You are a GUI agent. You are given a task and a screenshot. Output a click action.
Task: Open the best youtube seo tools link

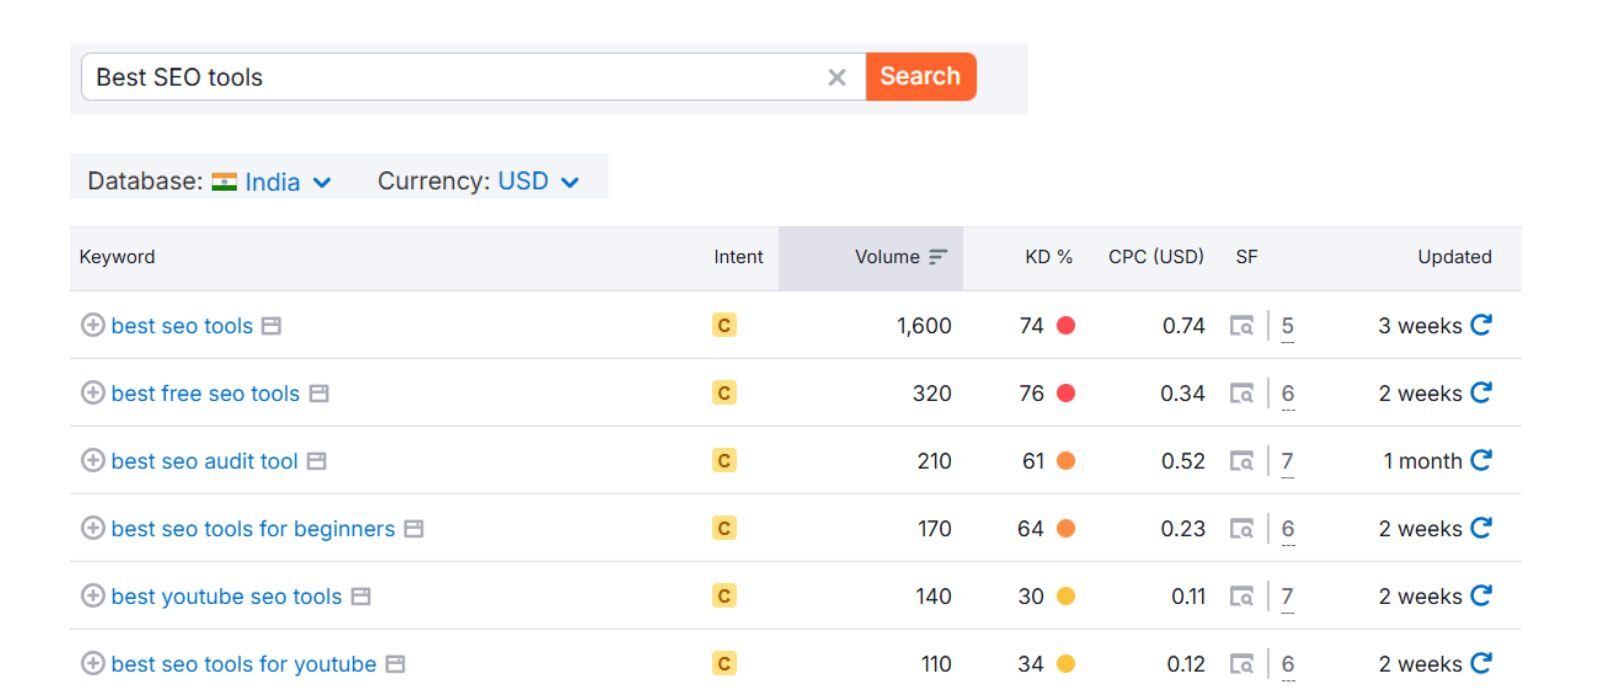pos(226,596)
